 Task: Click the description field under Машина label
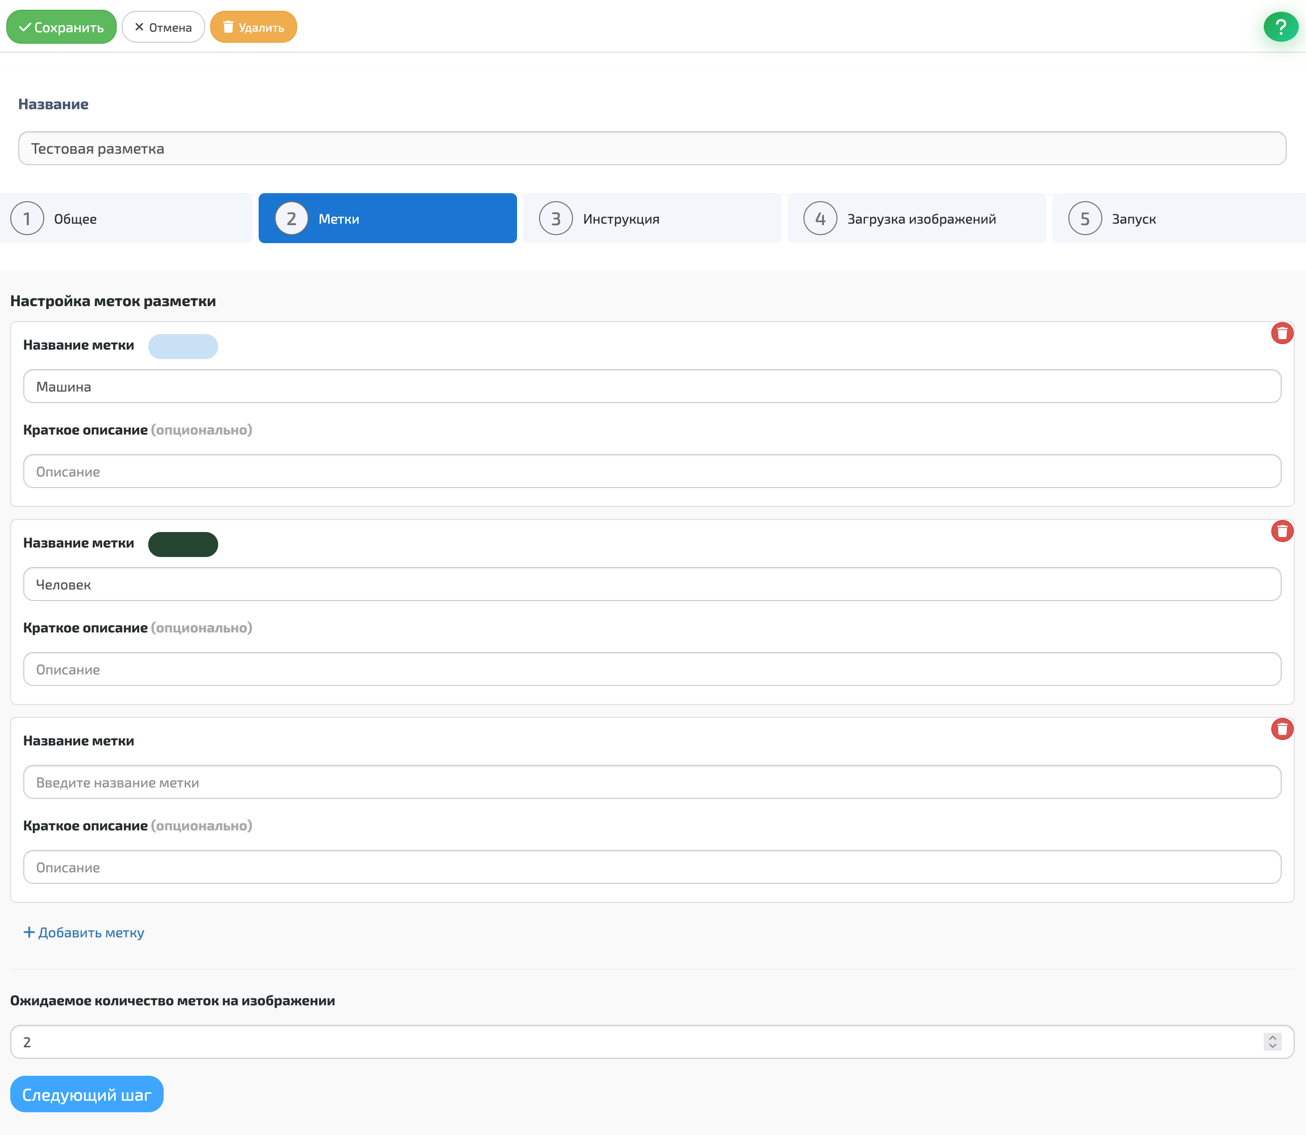coord(652,471)
